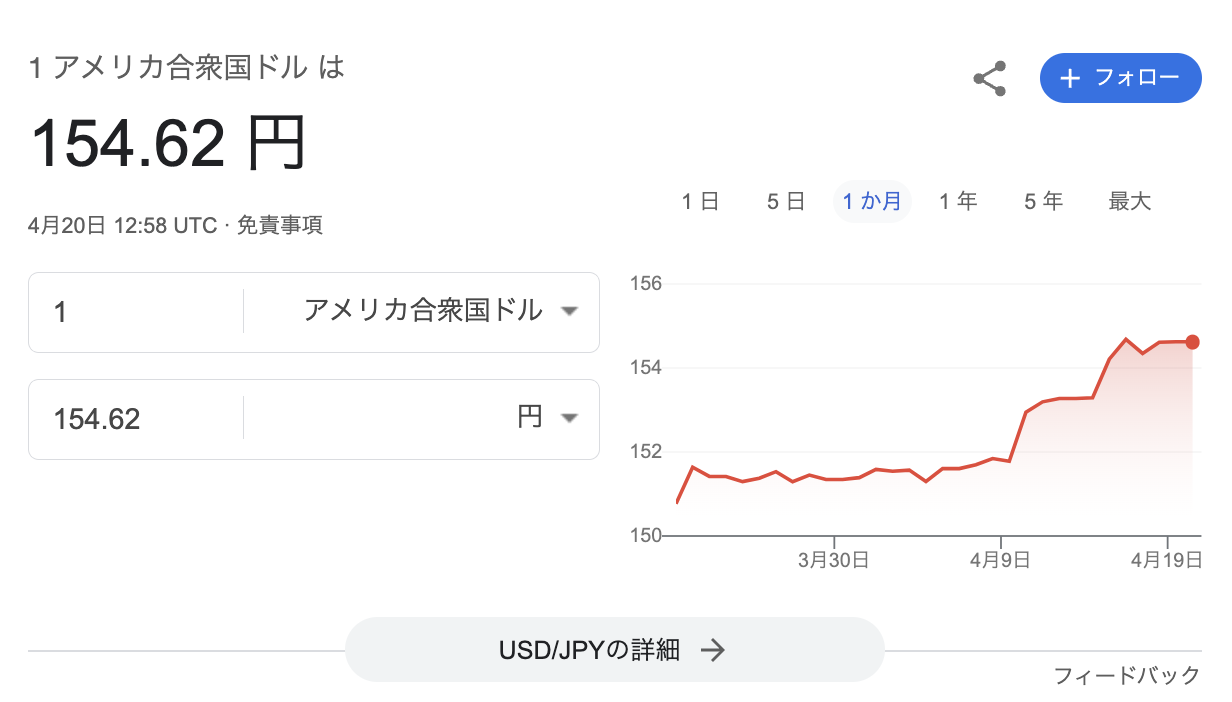This screenshot has width=1232, height=702.
Task: Click the フォロー button
Action: [1121, 78]
